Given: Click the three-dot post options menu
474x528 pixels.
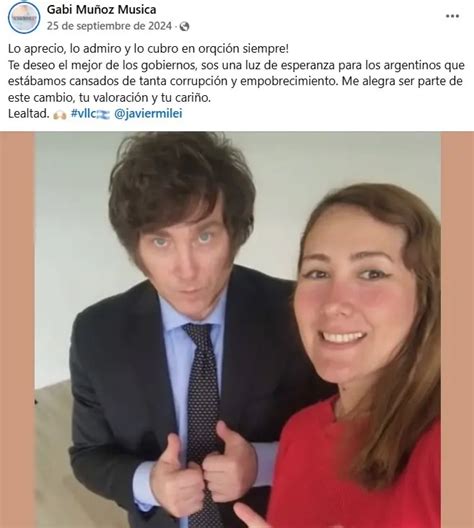Looking at the screenshot, I should coord(452,16).
